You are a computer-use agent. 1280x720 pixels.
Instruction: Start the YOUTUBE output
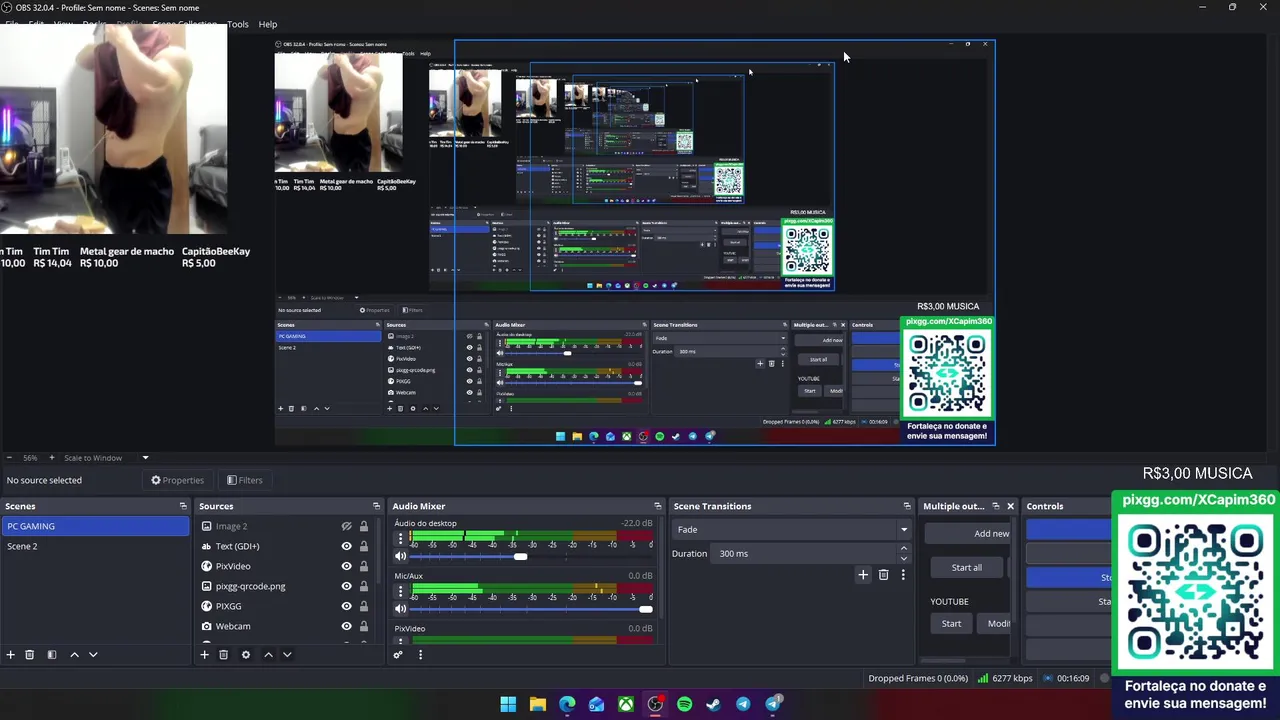951,623
